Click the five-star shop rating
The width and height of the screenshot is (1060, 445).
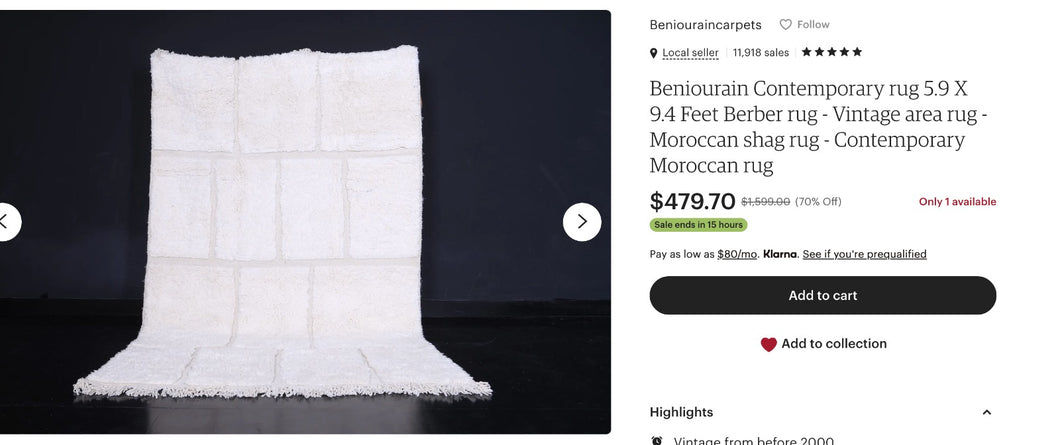point(831,52)
